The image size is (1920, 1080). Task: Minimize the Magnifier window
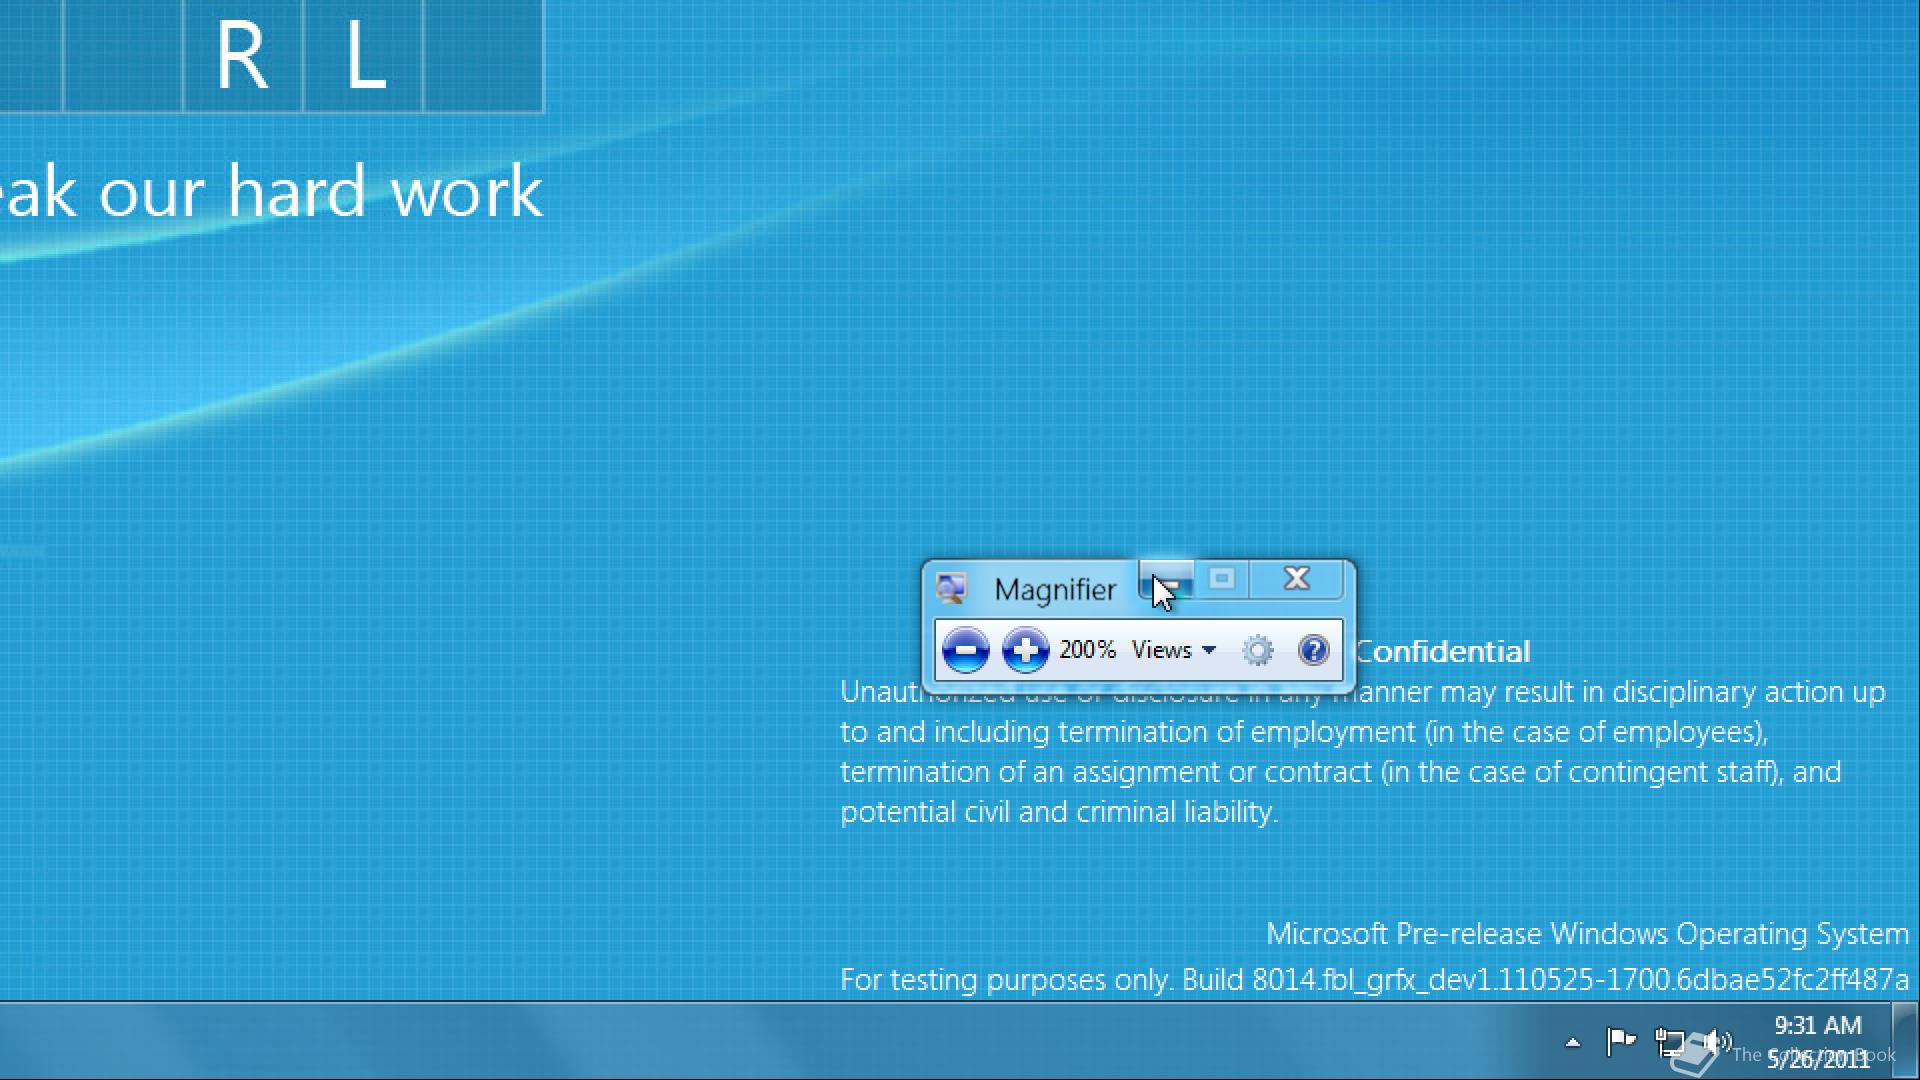pyautogui.click(x=1167, y=581)
